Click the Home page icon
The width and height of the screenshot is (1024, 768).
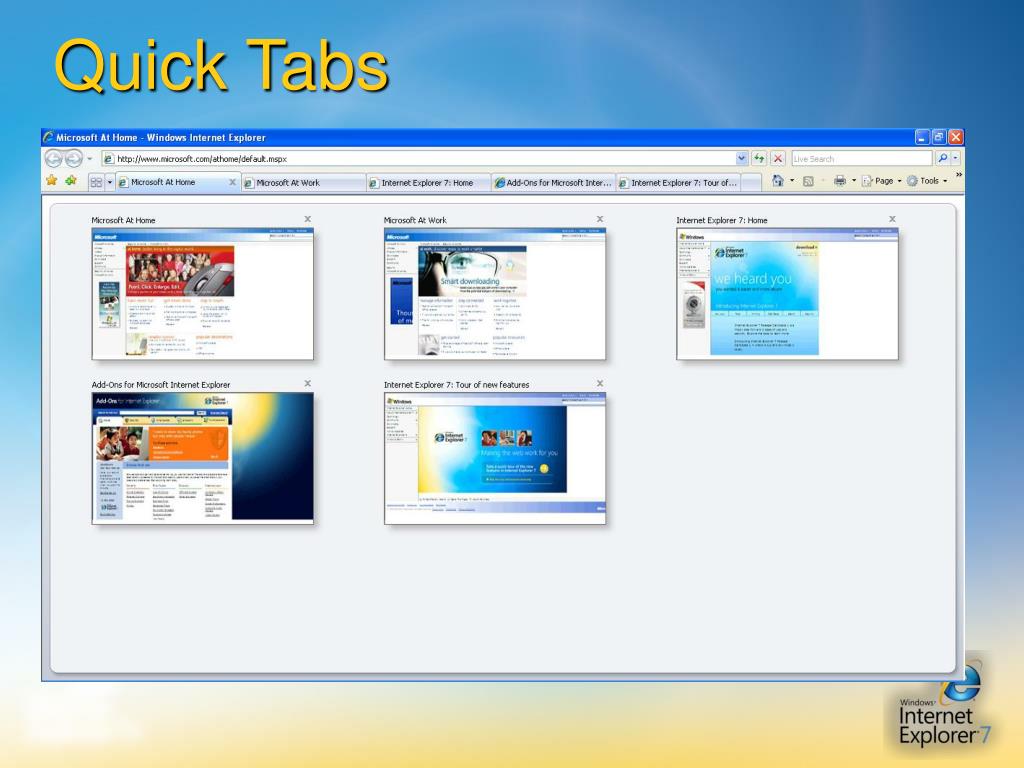[778, 181]
